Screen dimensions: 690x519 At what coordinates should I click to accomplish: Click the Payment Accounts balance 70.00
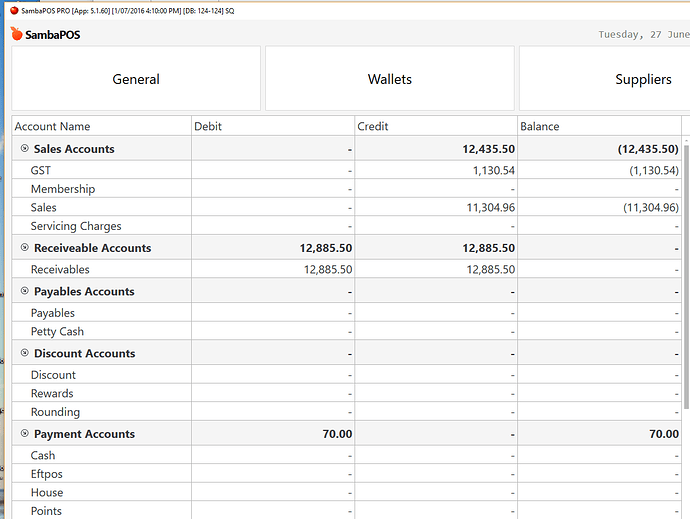click(x=664, y=434)
